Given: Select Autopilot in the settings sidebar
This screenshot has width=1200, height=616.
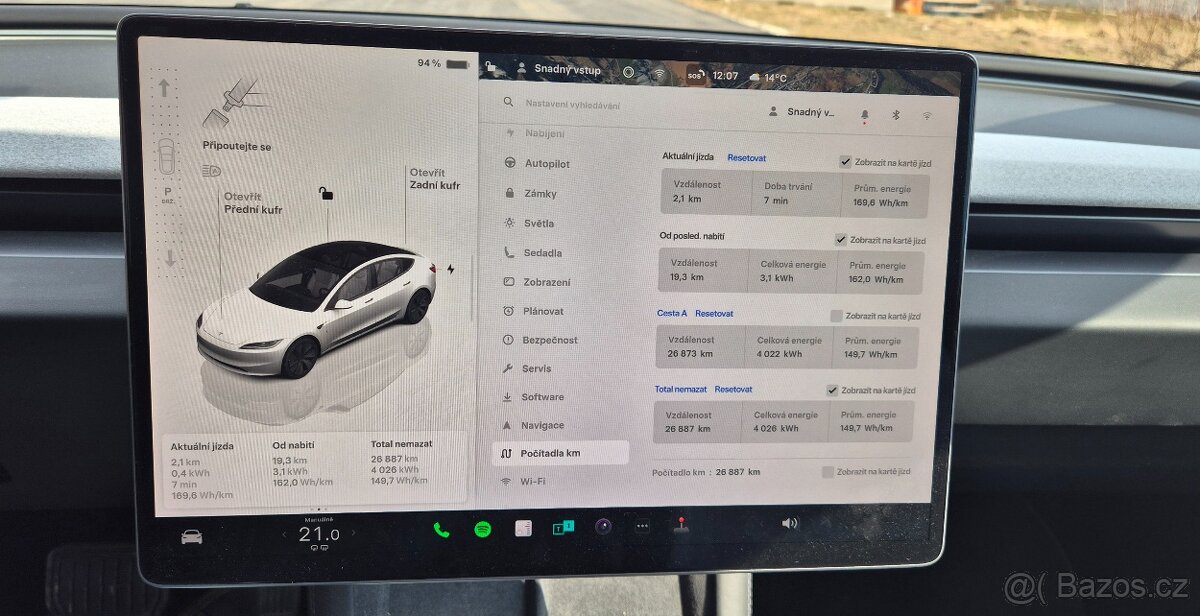Looking at the screenshot, I should [544, 164].
